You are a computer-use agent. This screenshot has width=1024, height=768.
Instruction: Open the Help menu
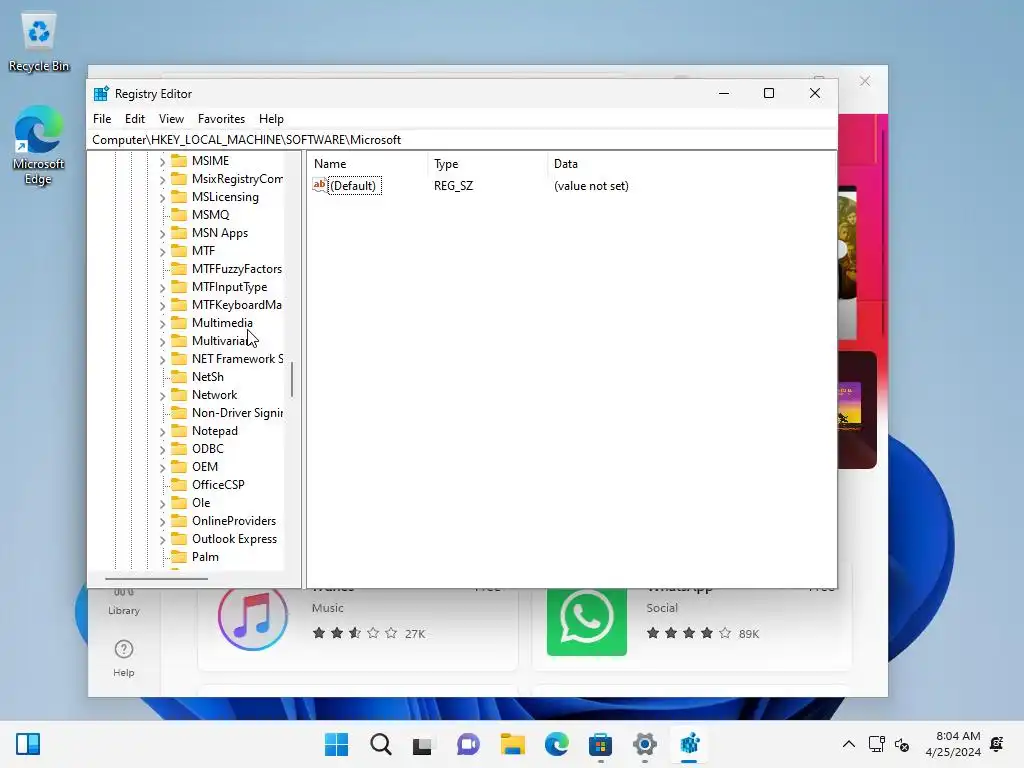(271, 119)
